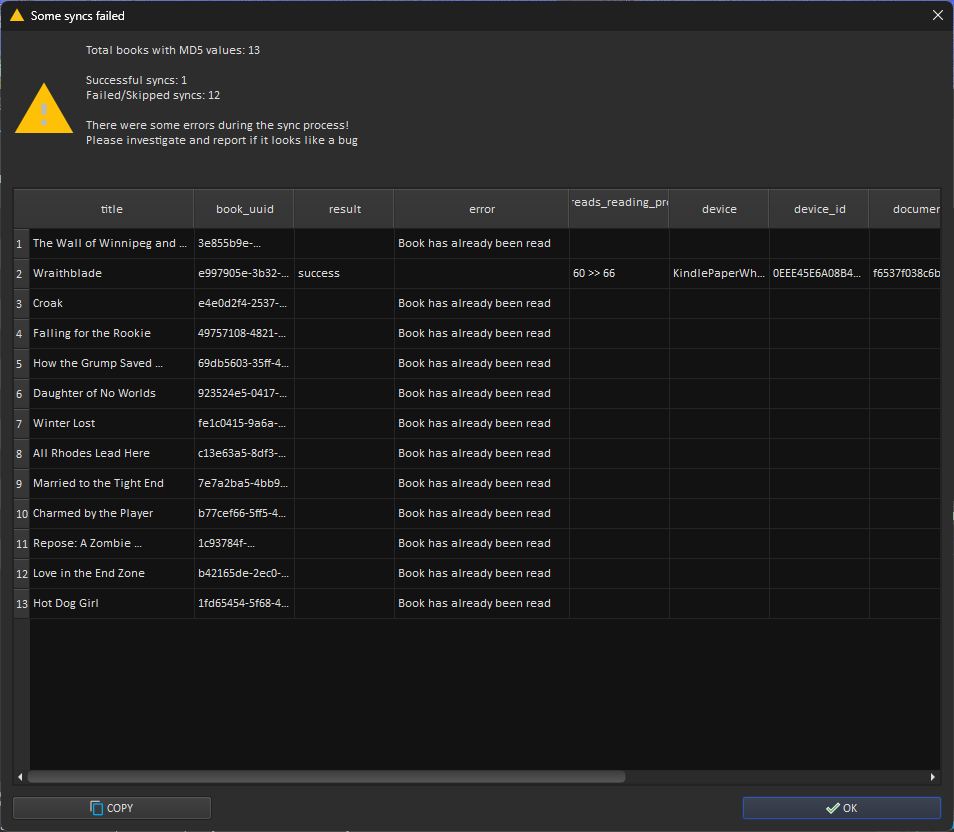The width and height of the screenshot is (954, 832).
Task: Click uuid cell 1fd65454-5f68-4...
Action: click(245, 603)
